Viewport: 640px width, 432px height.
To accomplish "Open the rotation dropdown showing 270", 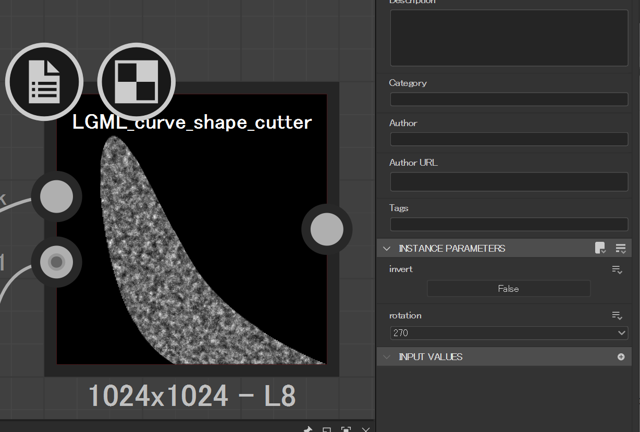I will click(508, 333).
